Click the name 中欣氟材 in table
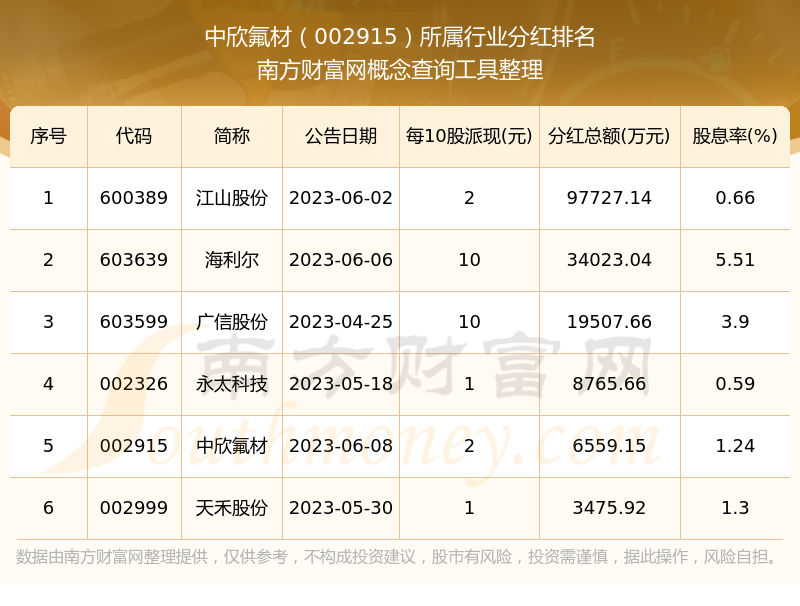Screen dimensions: 800x606 tap(232, 446)
